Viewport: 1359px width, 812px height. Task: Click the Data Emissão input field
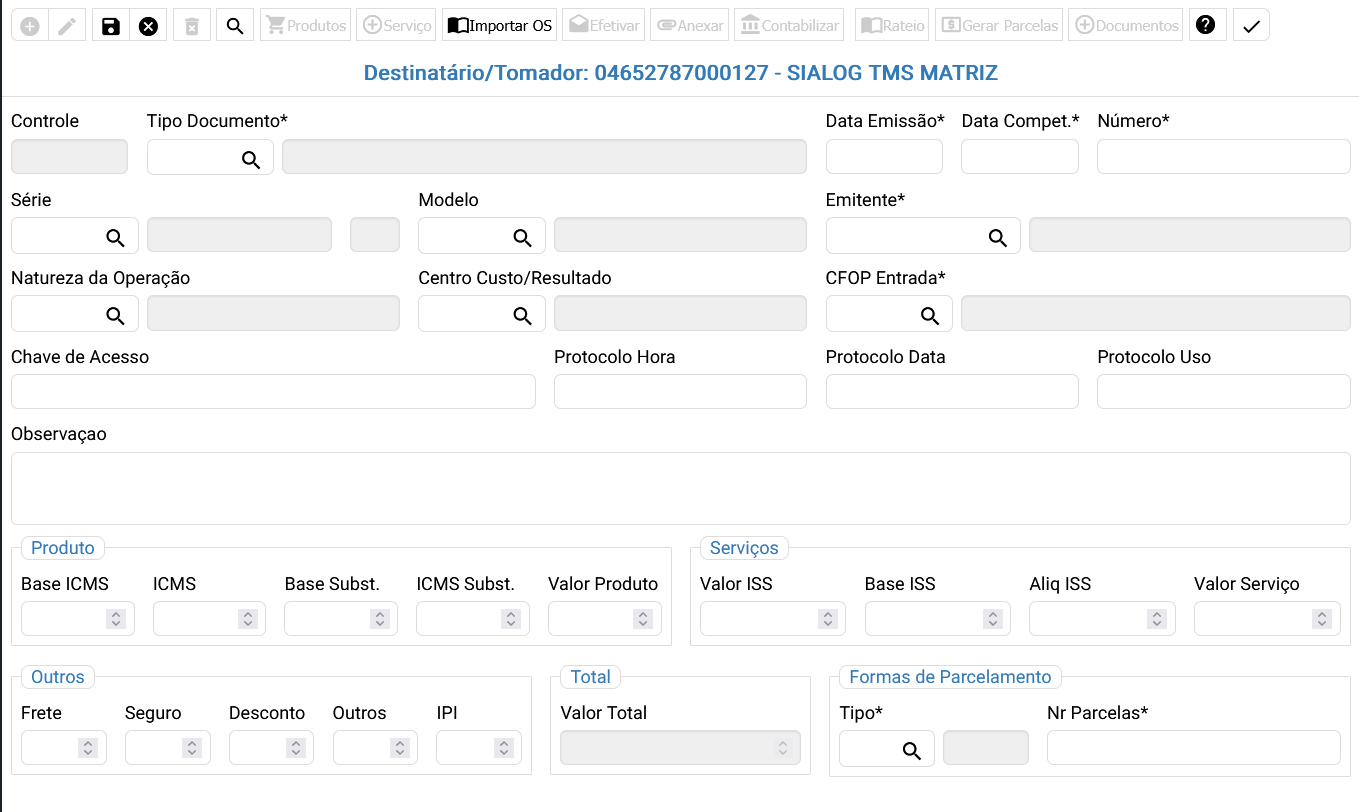coord(884,157)
